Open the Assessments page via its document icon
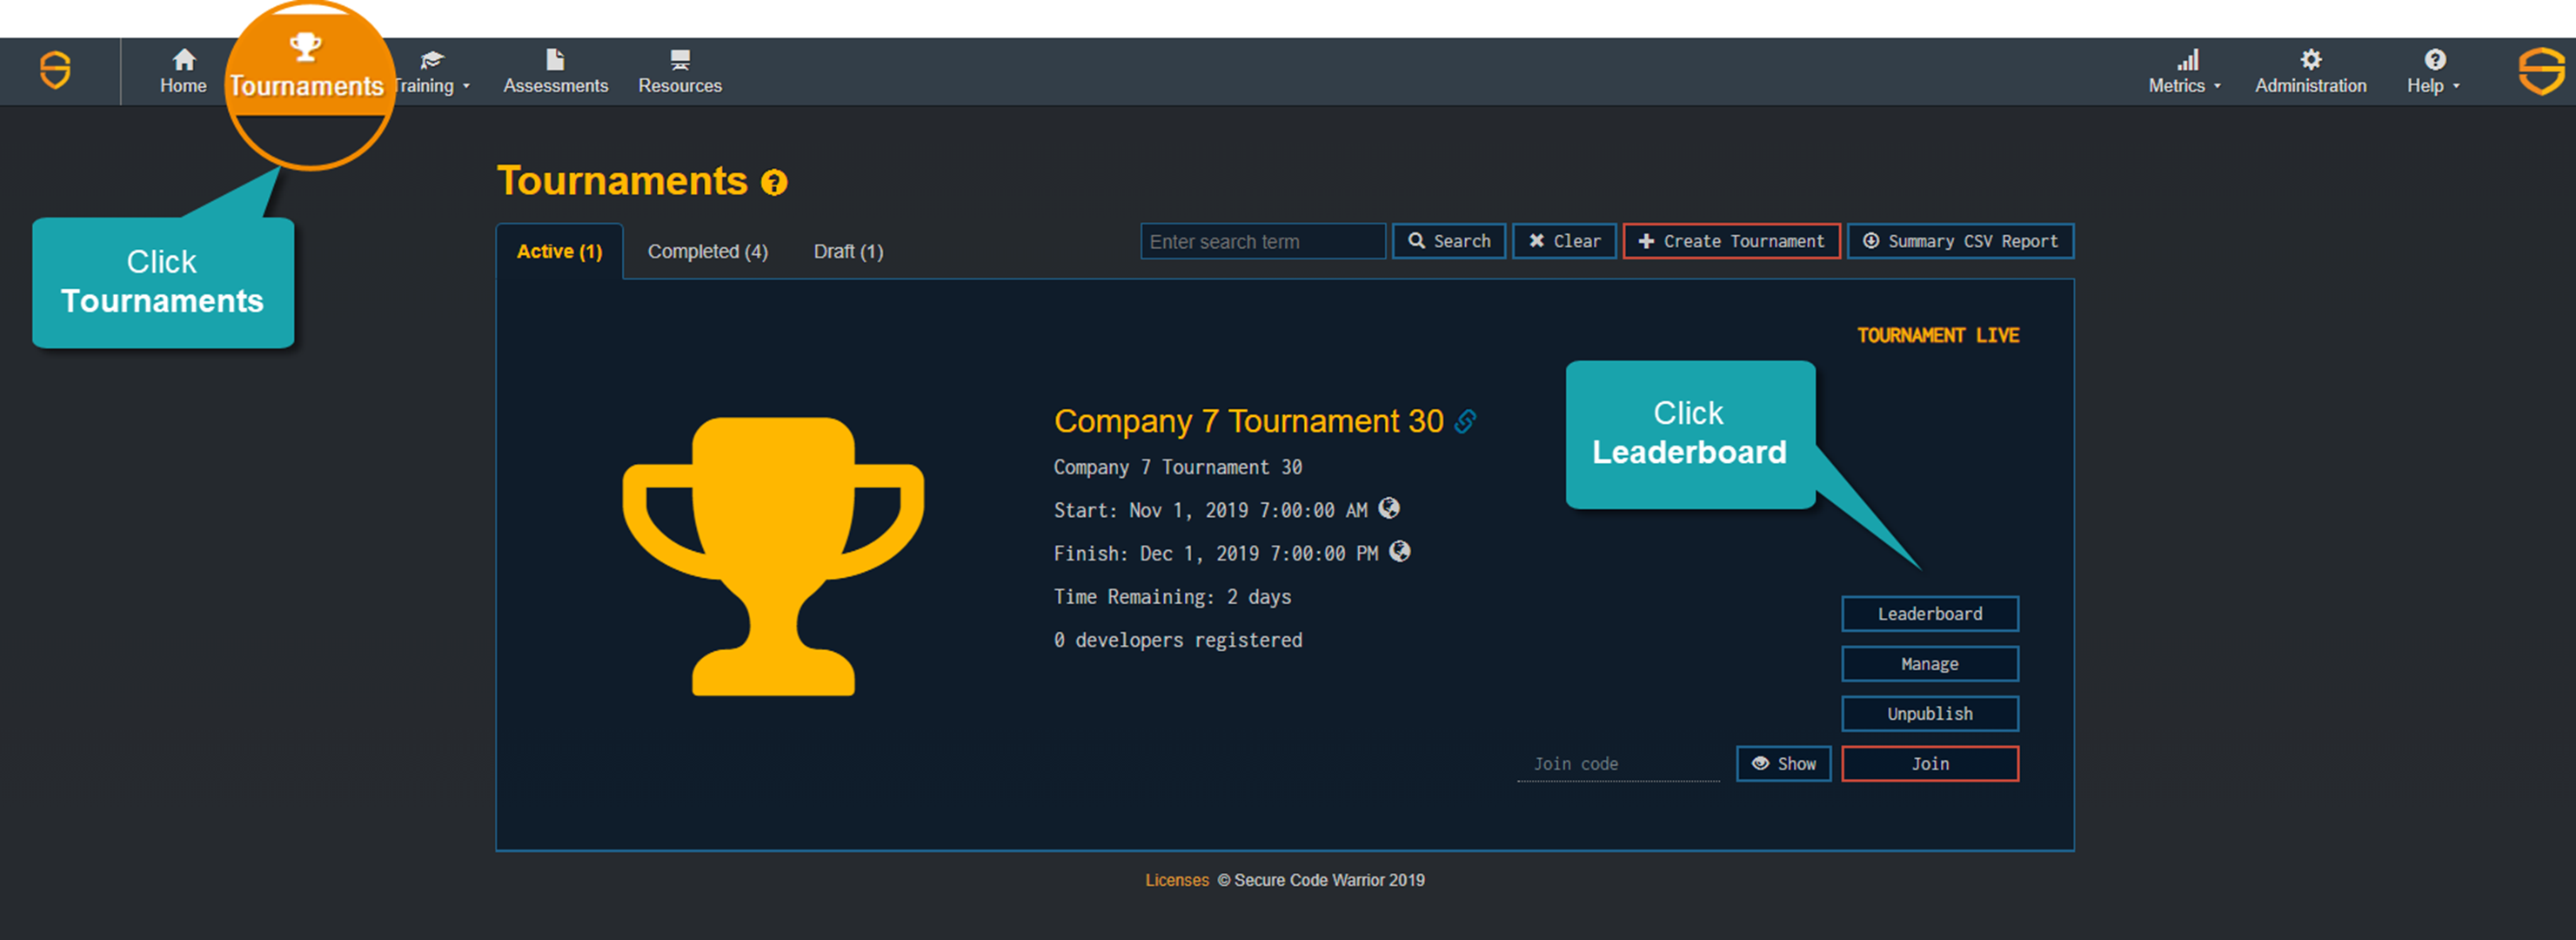The image size is (2576, 940). (x=556, y=58)
